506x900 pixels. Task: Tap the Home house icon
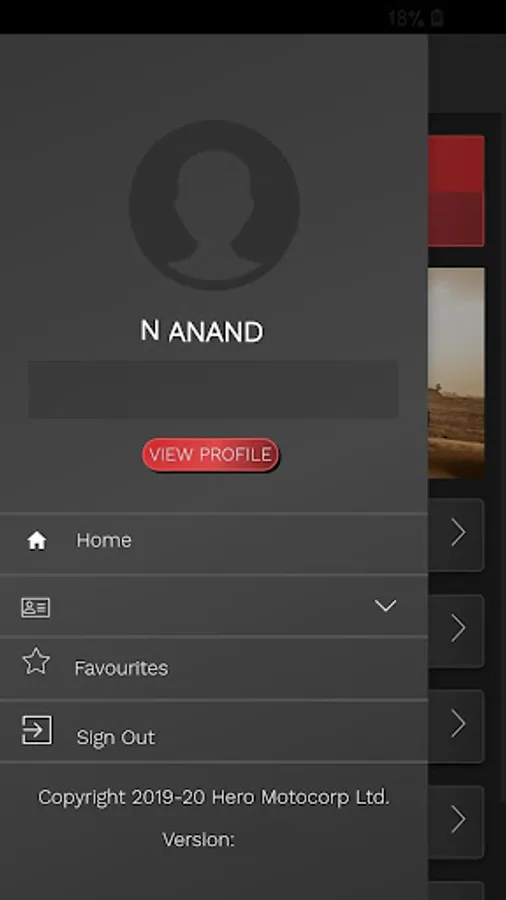point(37,540)
